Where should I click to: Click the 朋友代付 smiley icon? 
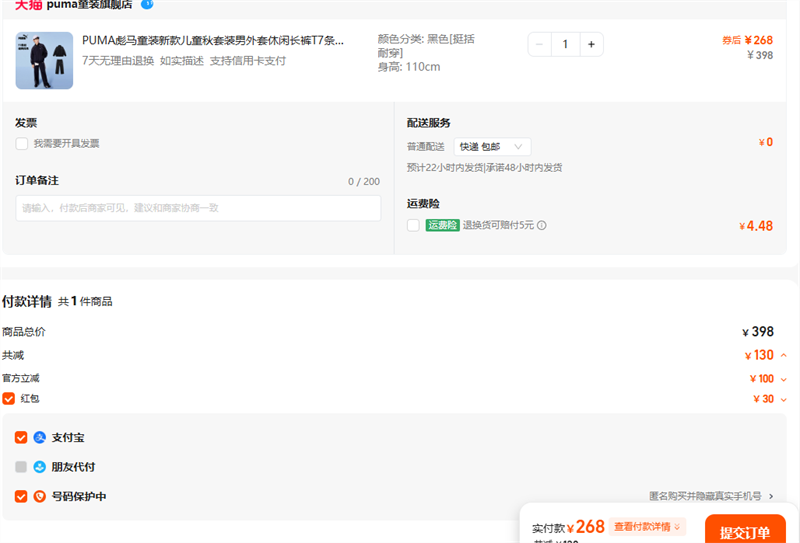click(40, 467)
